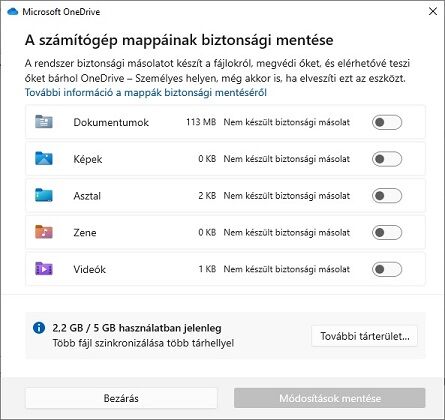Image resolution: width=445 pixels, height=420 pixels.
Task: Click the Videók video folder icon
Action: click(x=44, y=268)
